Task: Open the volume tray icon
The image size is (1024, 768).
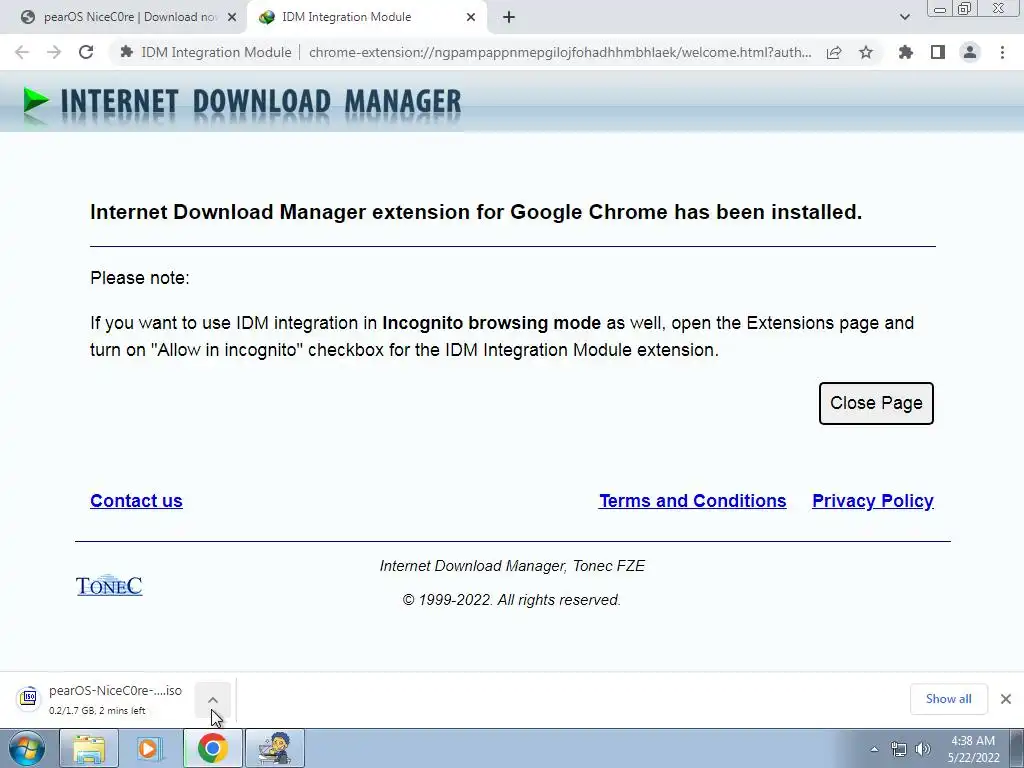Action: coord(923,749)
